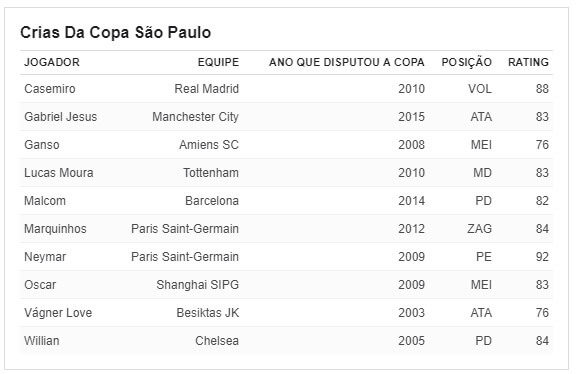577x374 pixels.
Task: Click Neymar's rating value 92
Action: click(542, 257)
